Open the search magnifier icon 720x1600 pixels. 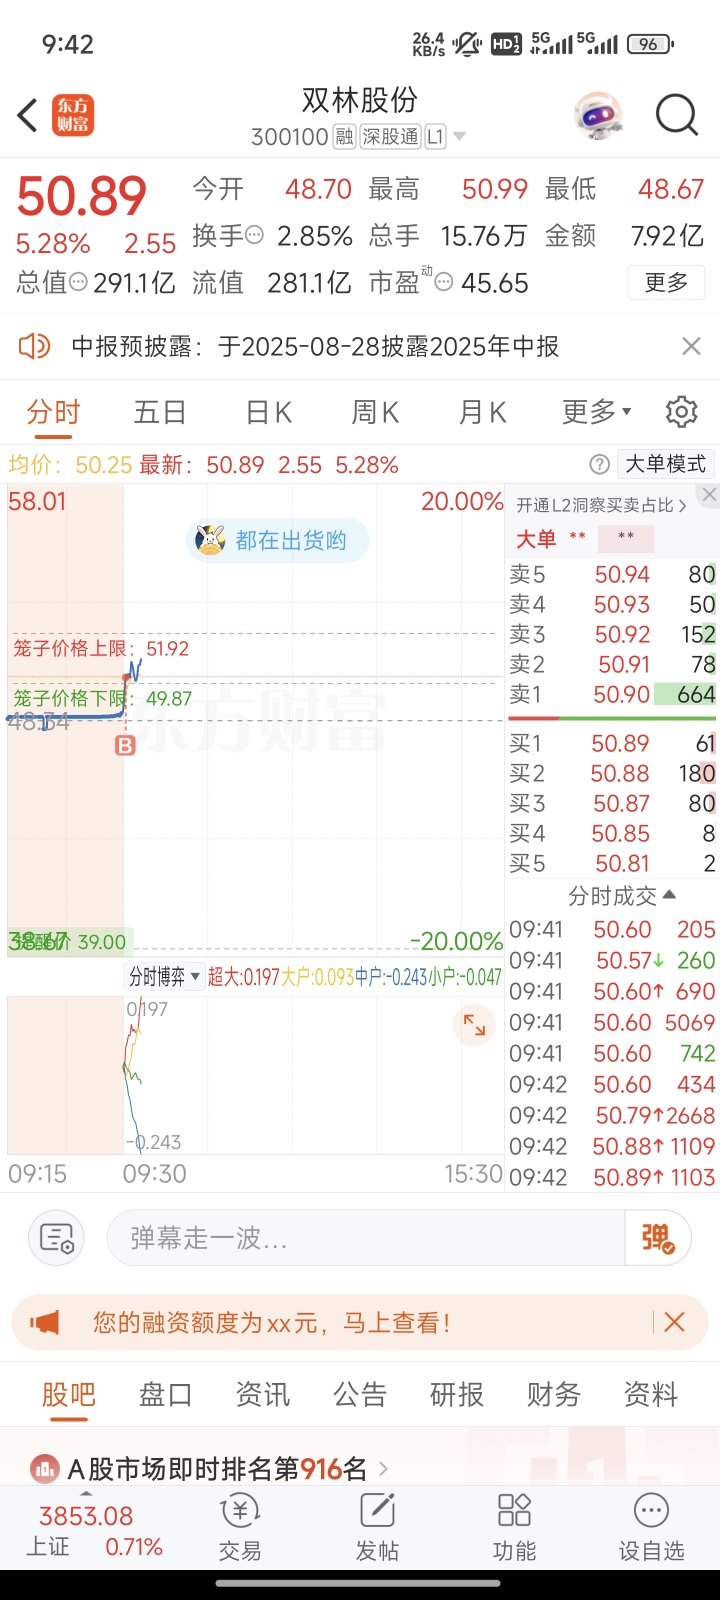677,115
